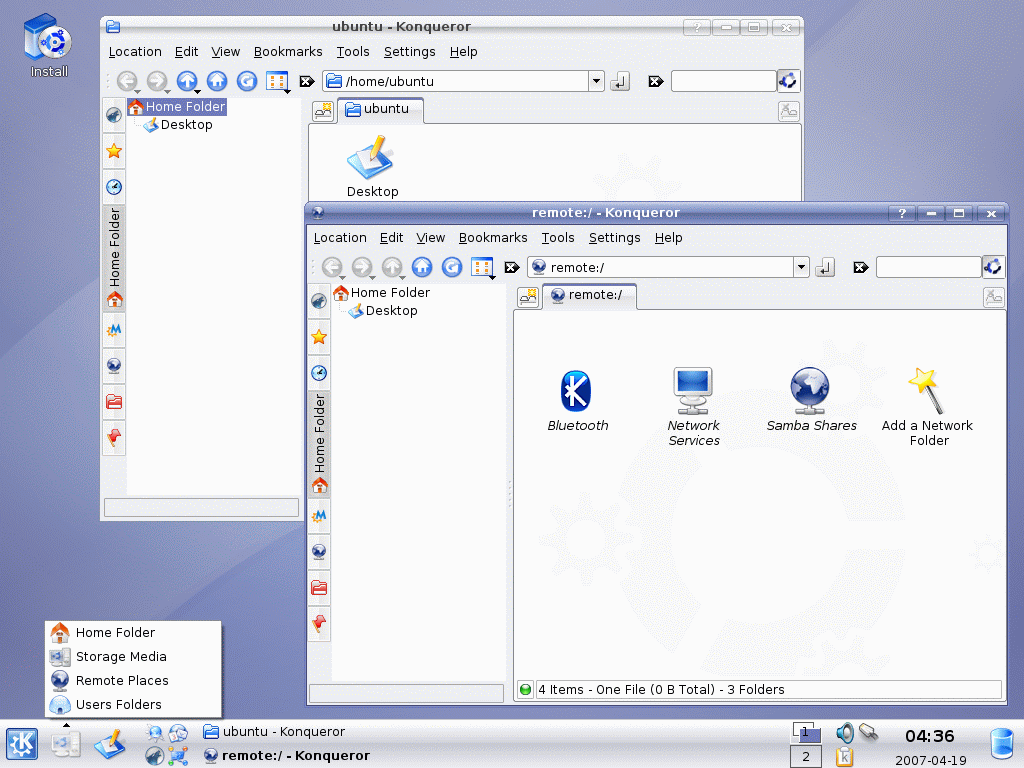The image size is (1024, 768).
Task: Launch Add a Network Folder wizard
Action: tap(927, 406)
